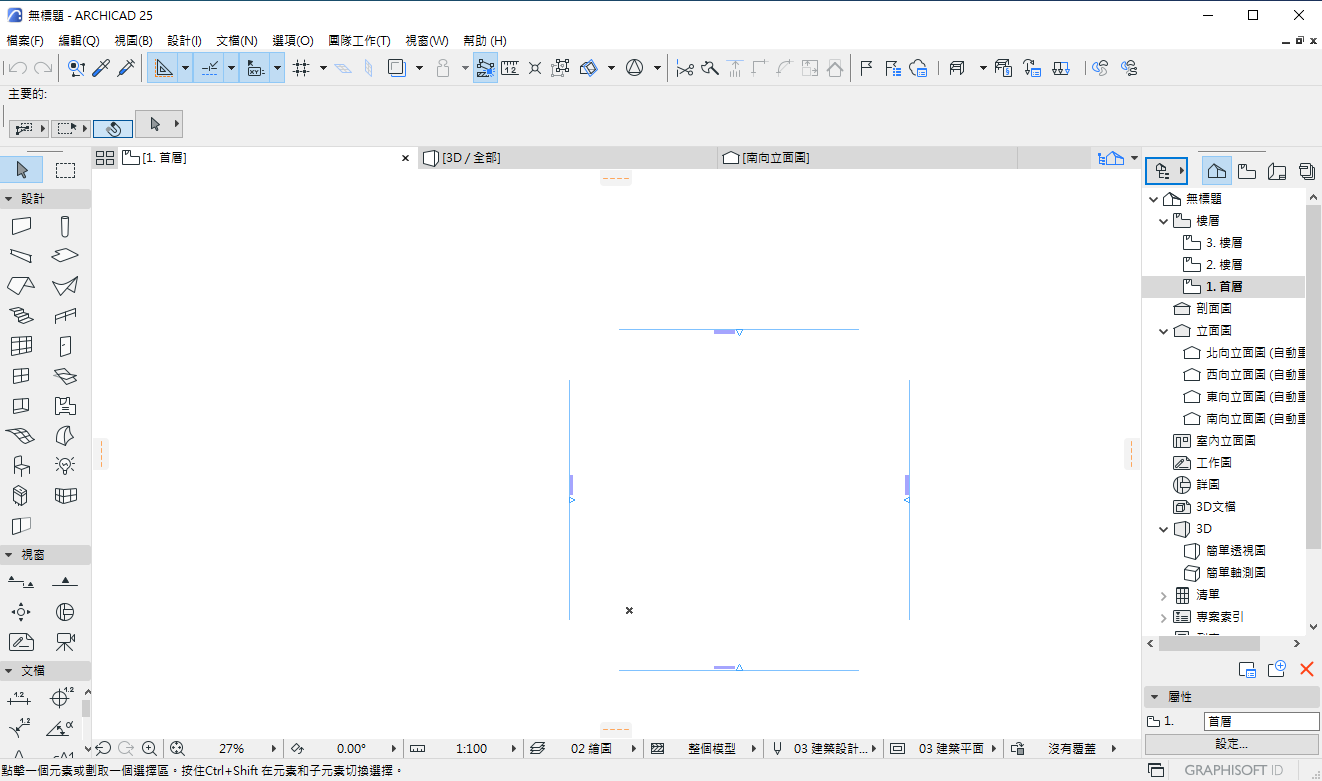The image size is (1322, 781).
Task: Open the 1:100 scale dropdown
Action: [470, 748]
